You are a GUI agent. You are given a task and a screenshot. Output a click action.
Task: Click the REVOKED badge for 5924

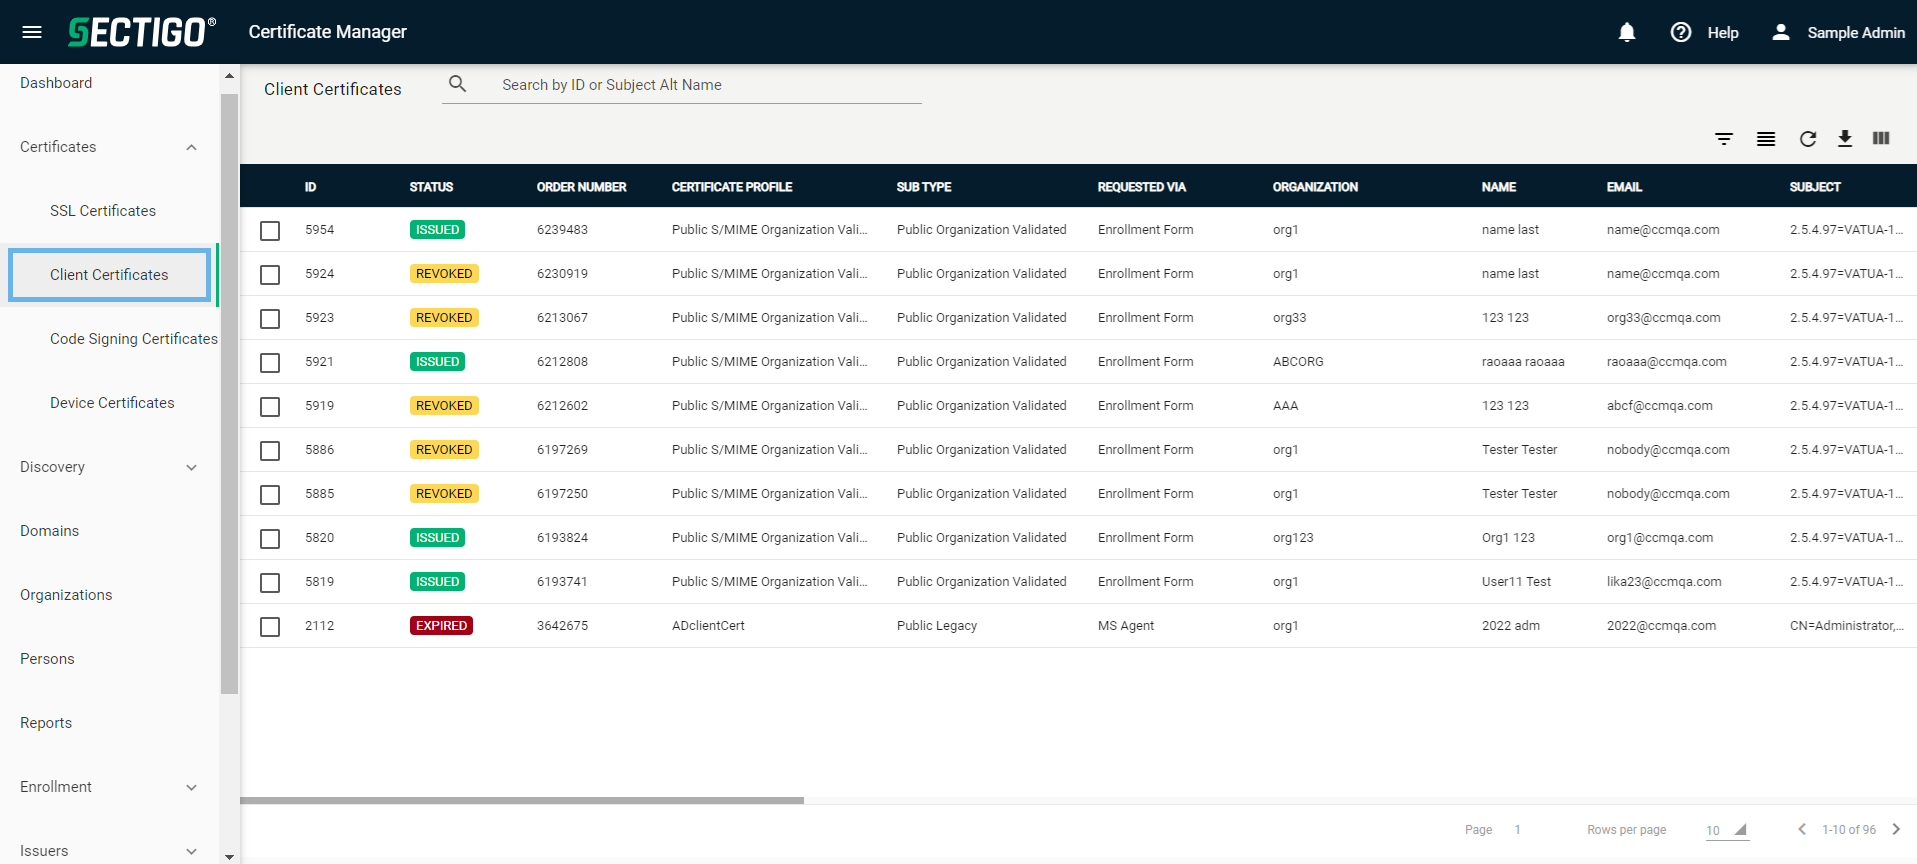coord(444,274)
